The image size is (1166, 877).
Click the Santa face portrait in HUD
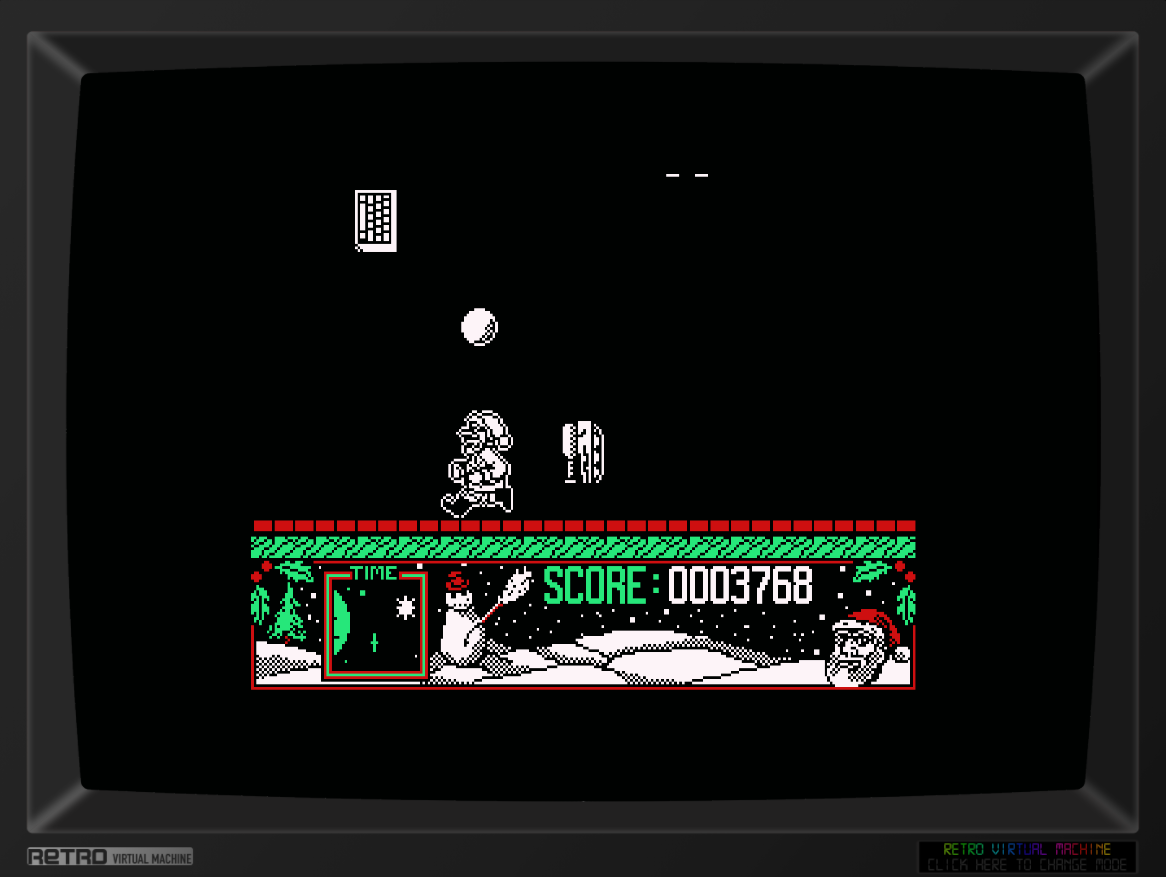point(867,647)
